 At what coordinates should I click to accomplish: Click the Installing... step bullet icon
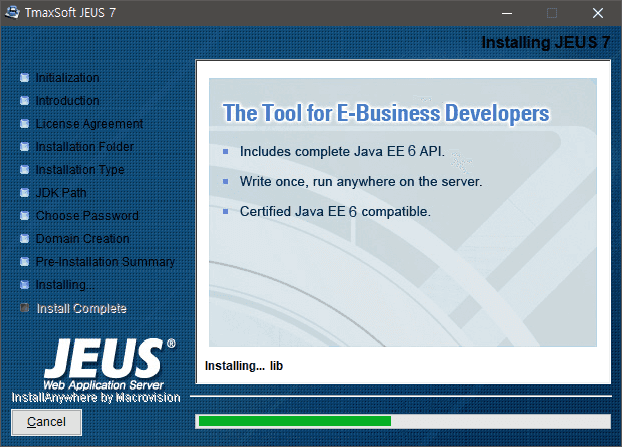(25, 285)
